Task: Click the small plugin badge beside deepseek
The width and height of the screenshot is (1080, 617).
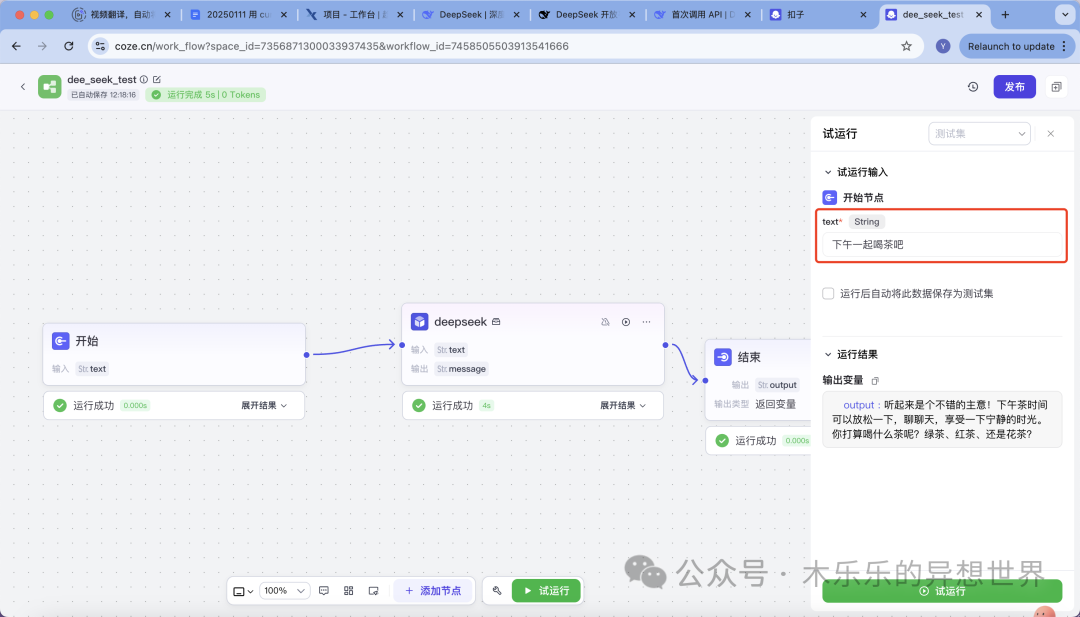Action: tap(496, 322)
